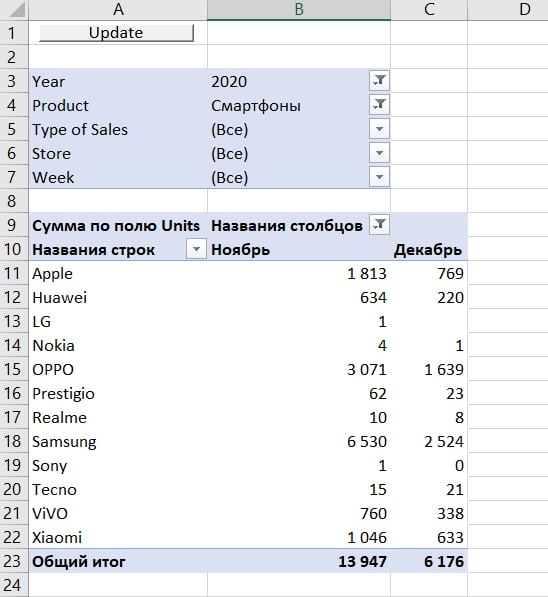Click OPPO's November value 3 071
Viewport: 548px width, 597px height.
click(299, 369)
